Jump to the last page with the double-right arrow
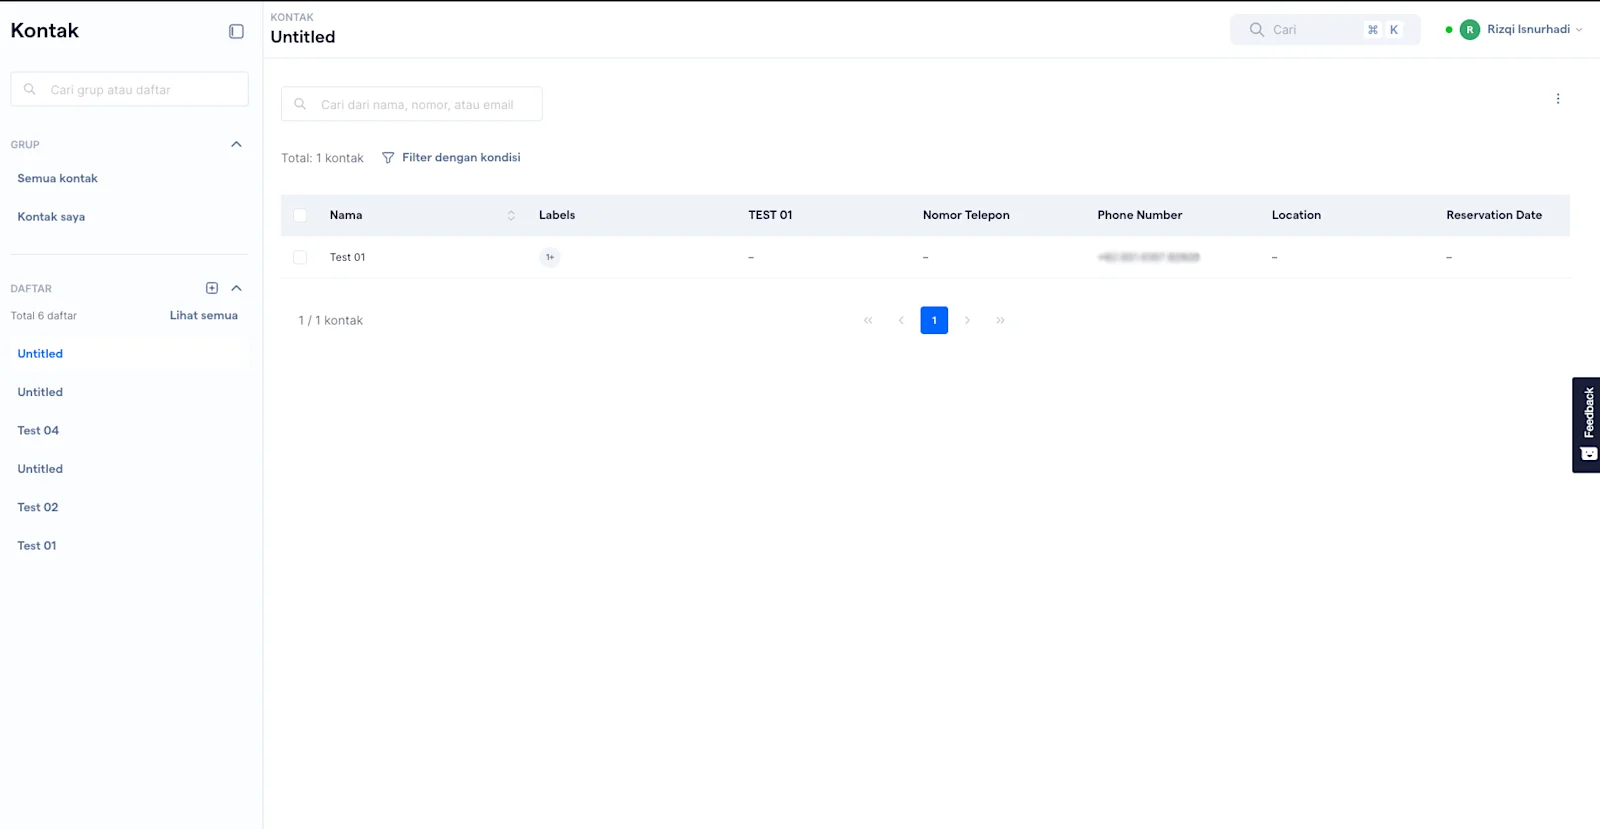 tap(1000, 320)
